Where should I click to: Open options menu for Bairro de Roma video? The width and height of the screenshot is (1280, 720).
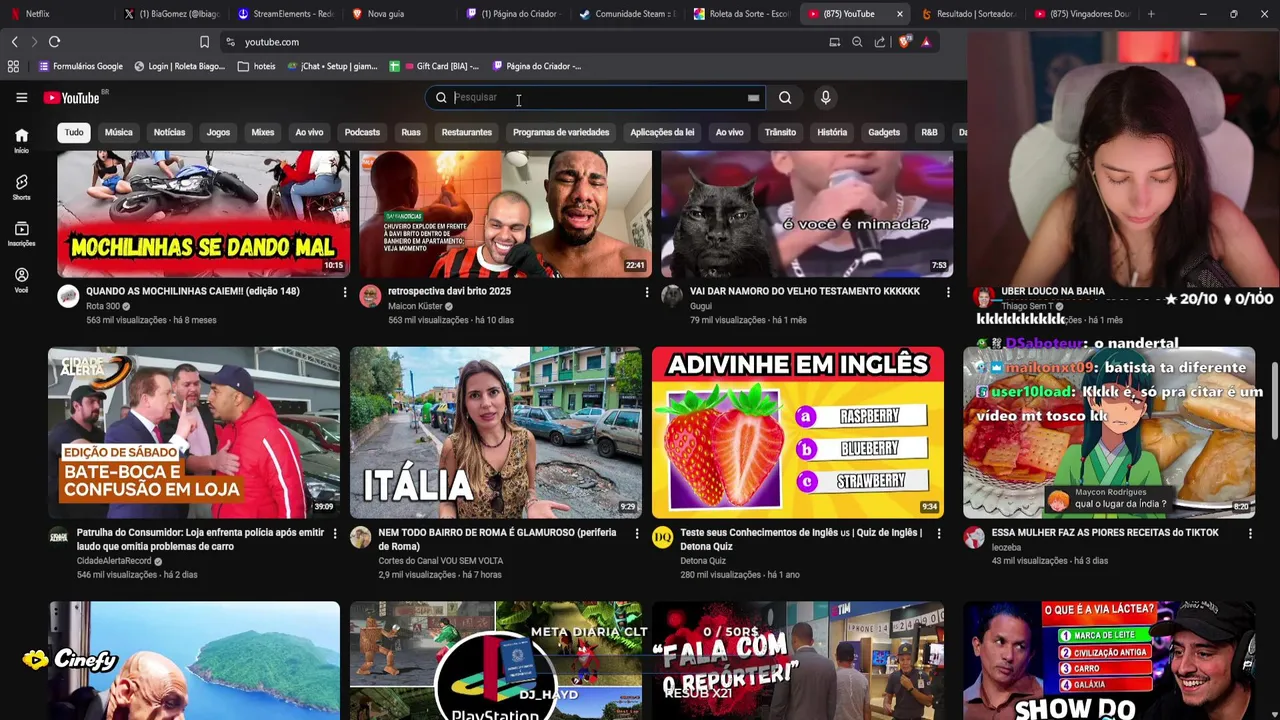(637, 534)
